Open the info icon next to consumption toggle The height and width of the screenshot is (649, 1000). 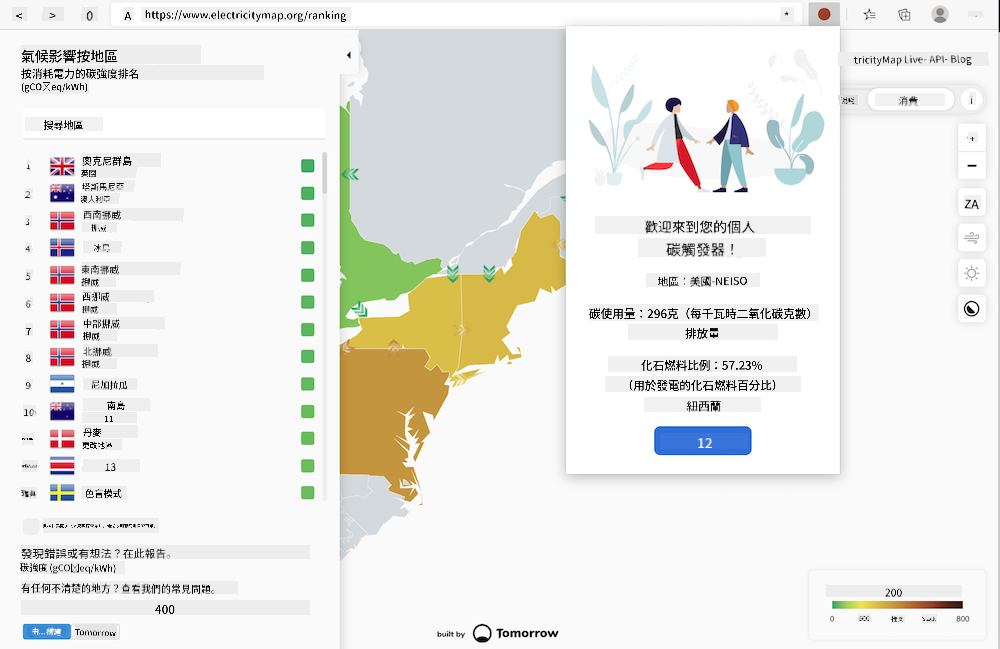coord(971,100)
